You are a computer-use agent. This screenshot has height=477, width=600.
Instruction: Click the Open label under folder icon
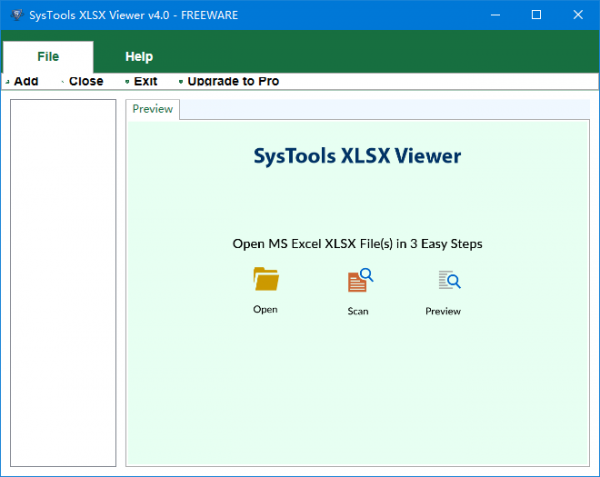point(265,309)
